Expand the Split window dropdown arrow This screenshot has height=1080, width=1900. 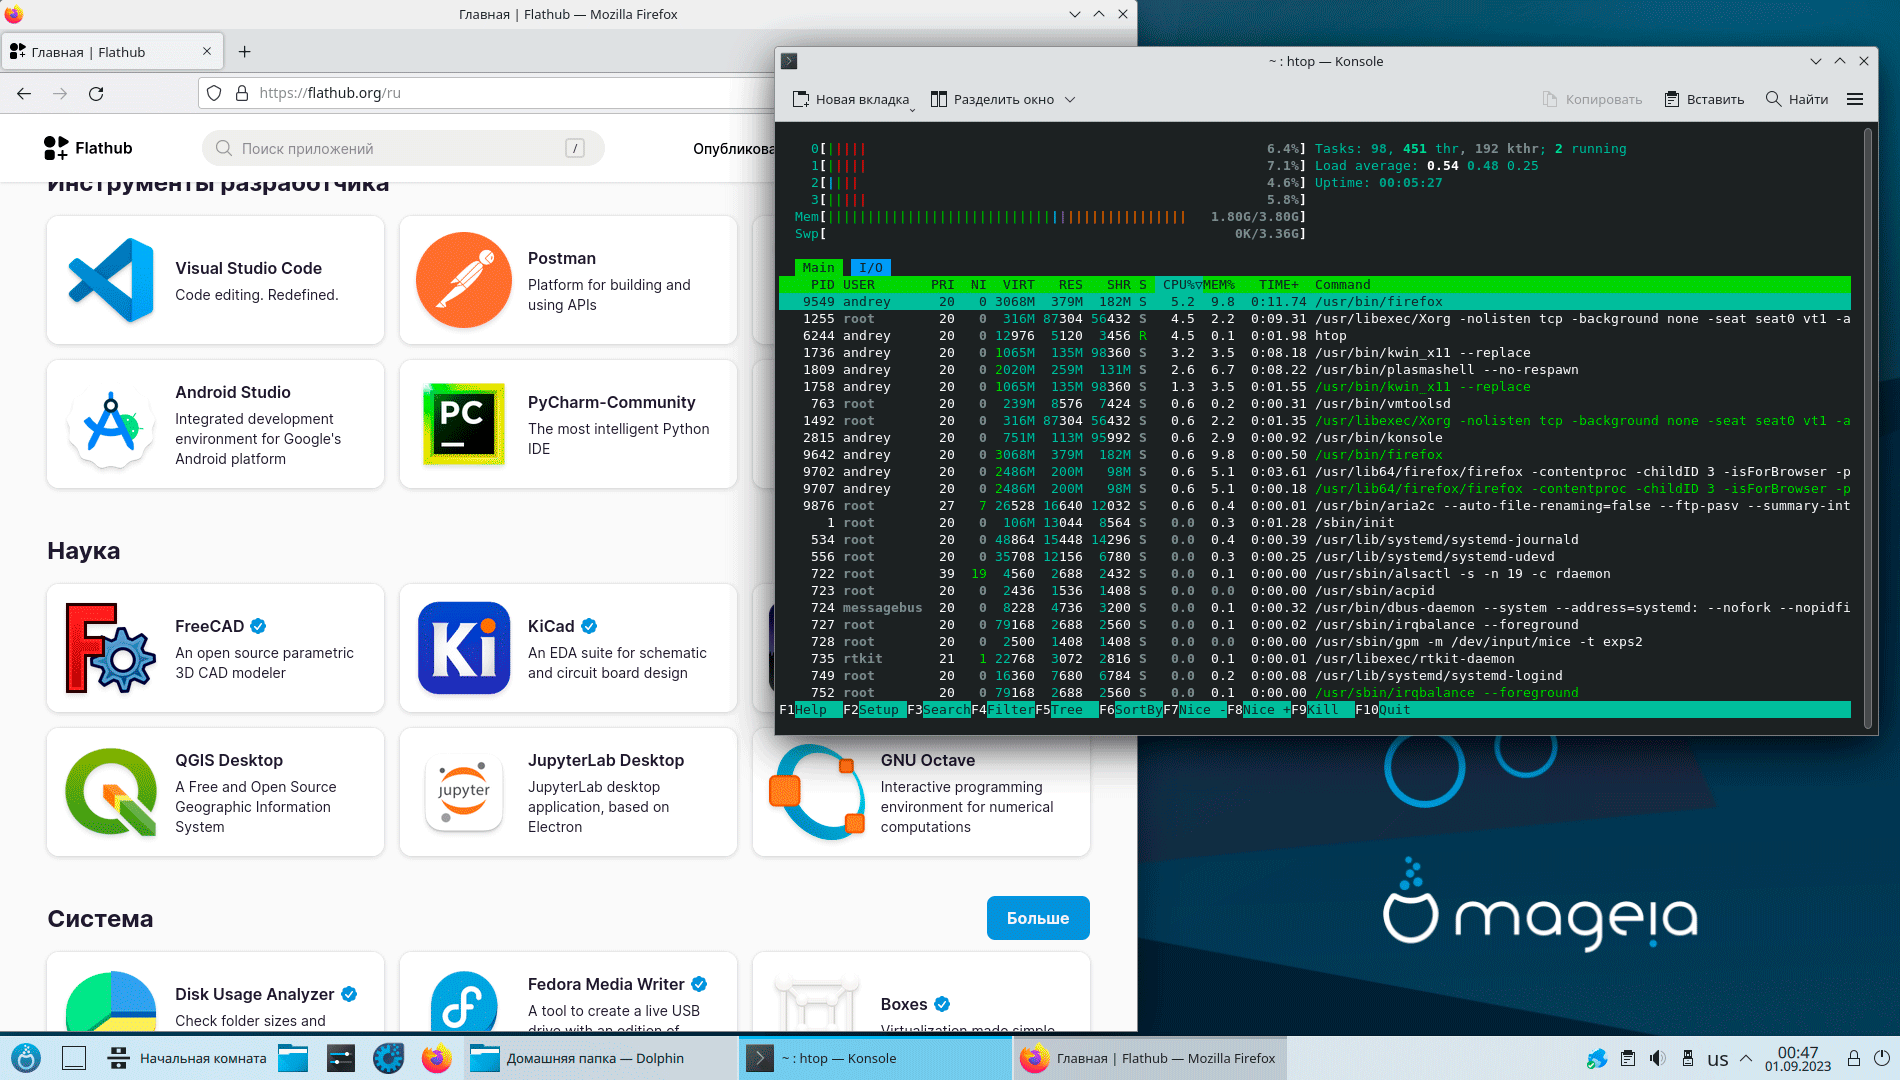point(1070,99)
